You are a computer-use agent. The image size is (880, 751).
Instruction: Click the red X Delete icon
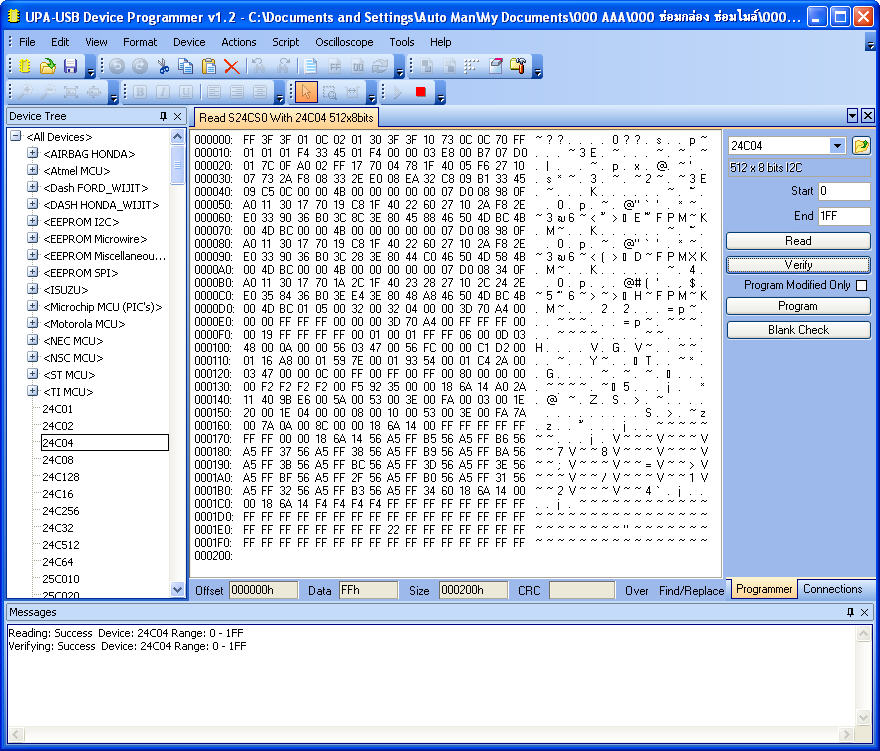pos(231,66)
